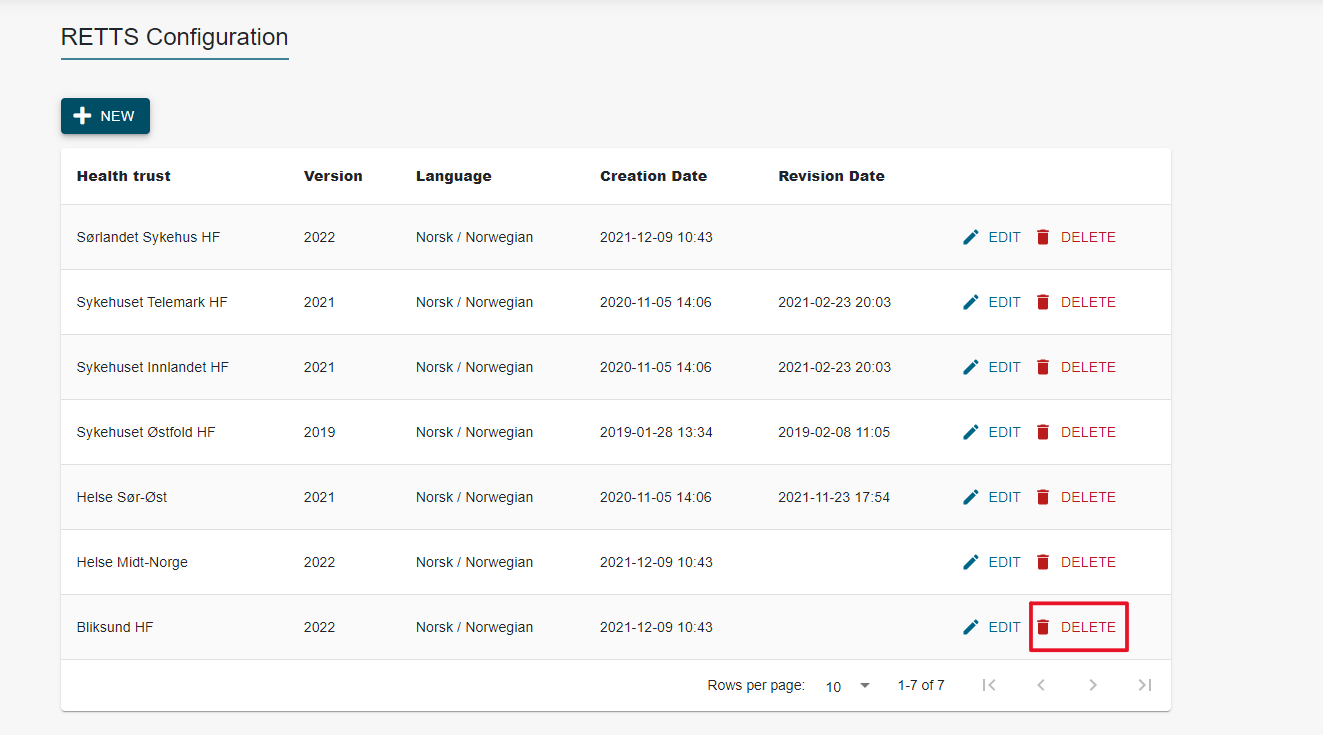Click the pencil icon for Helse Sør-Øst

(971, 497)
